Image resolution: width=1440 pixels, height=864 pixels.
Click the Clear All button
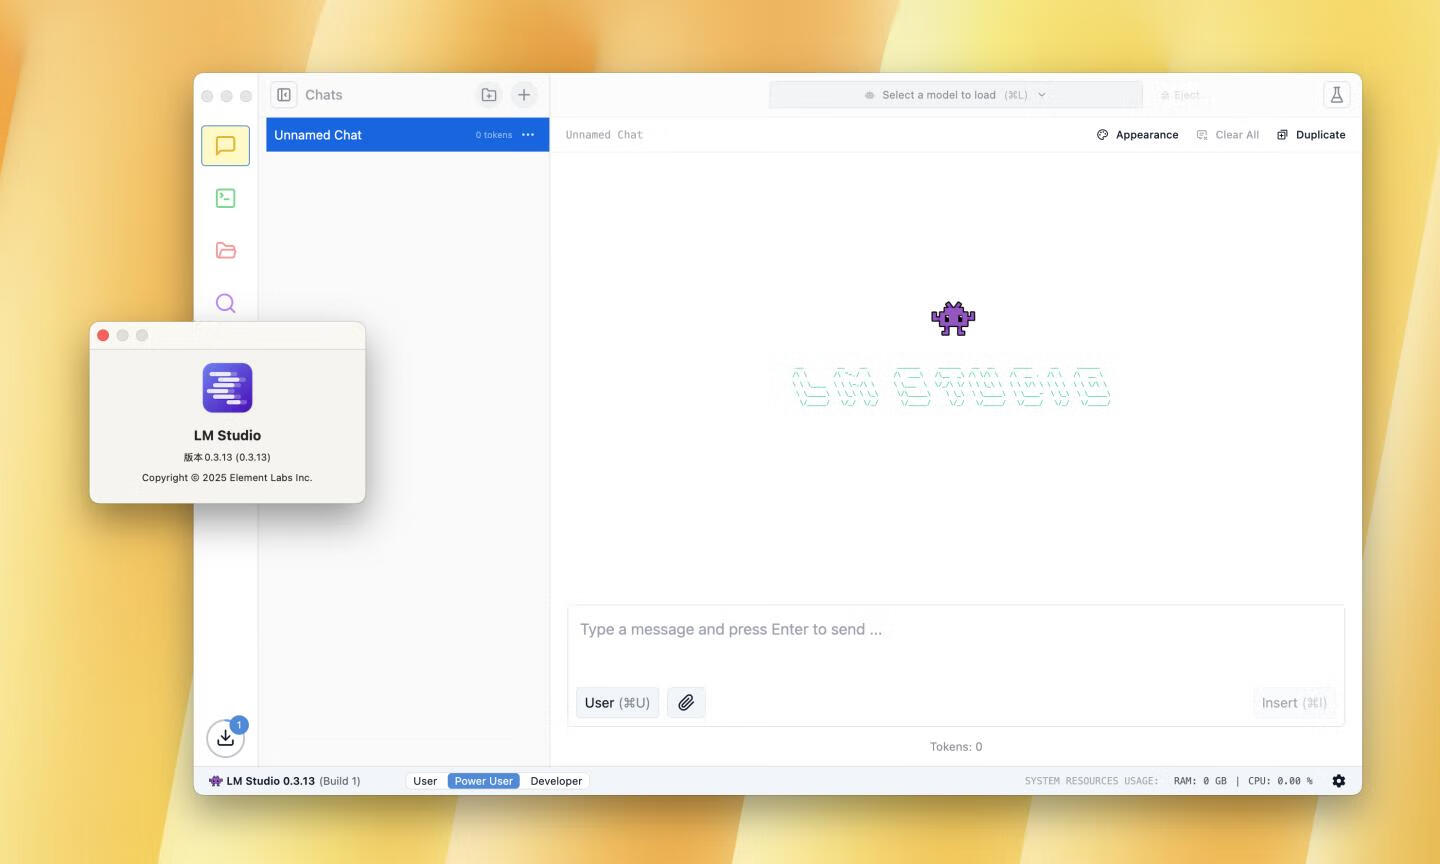[x=1228, y=135]
